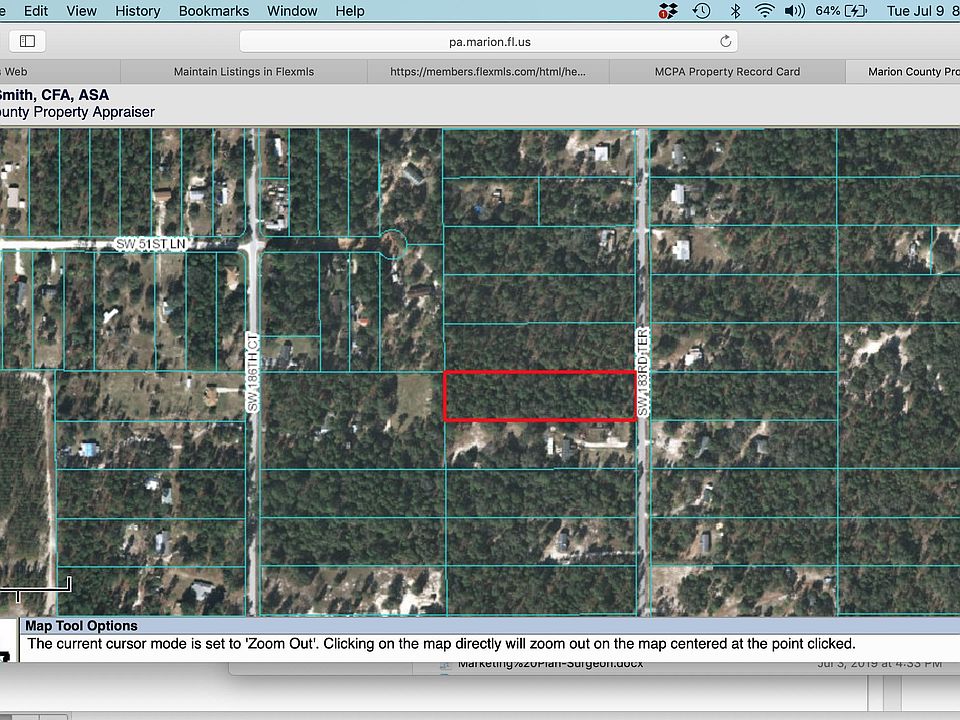Reload the page using address bar icon
Viewport: 960px width, 720px height.
click(x=725, y=41)
